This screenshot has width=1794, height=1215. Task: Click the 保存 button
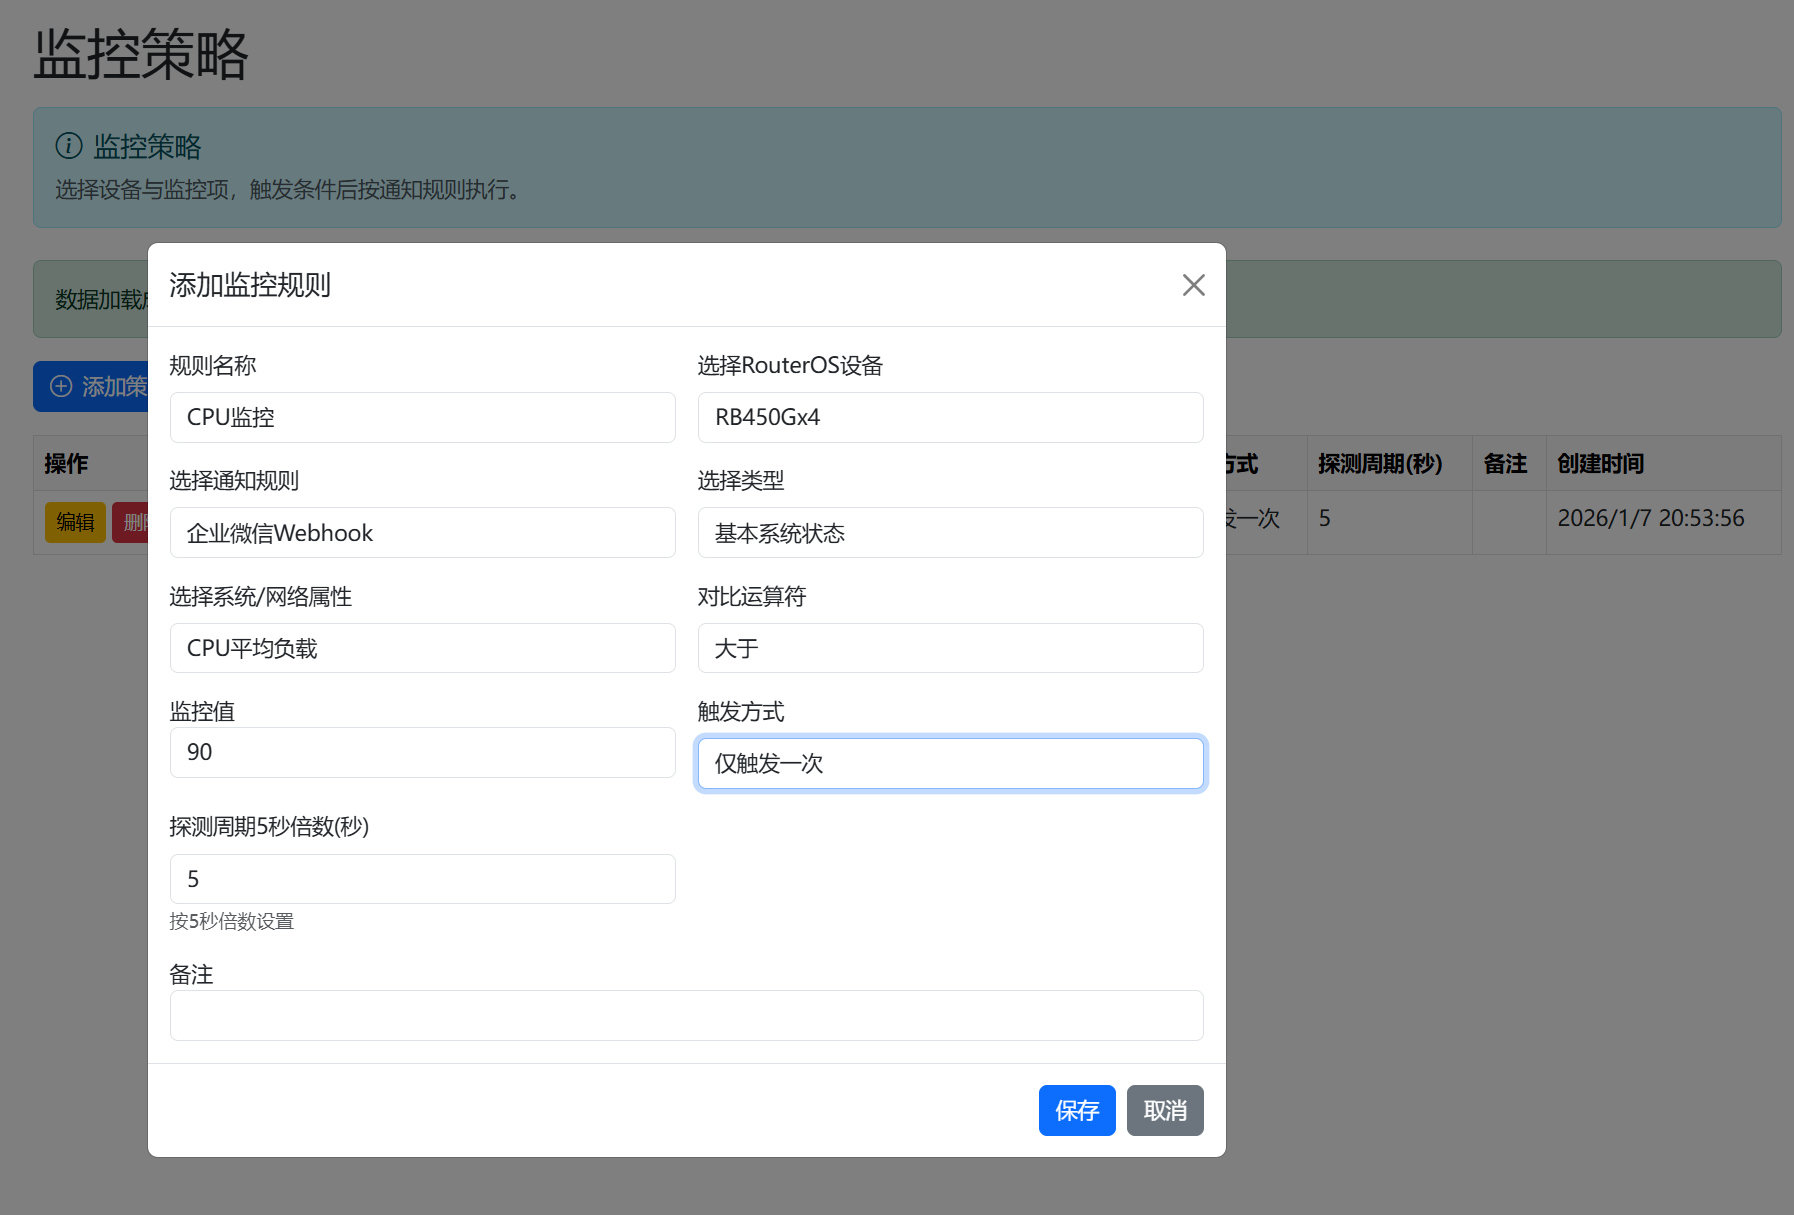[1076, 1110]
